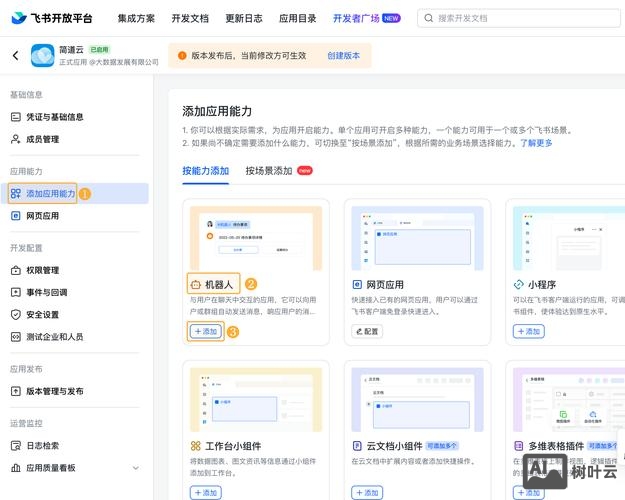Click the 机器人 robot icon

click(196, 285)
